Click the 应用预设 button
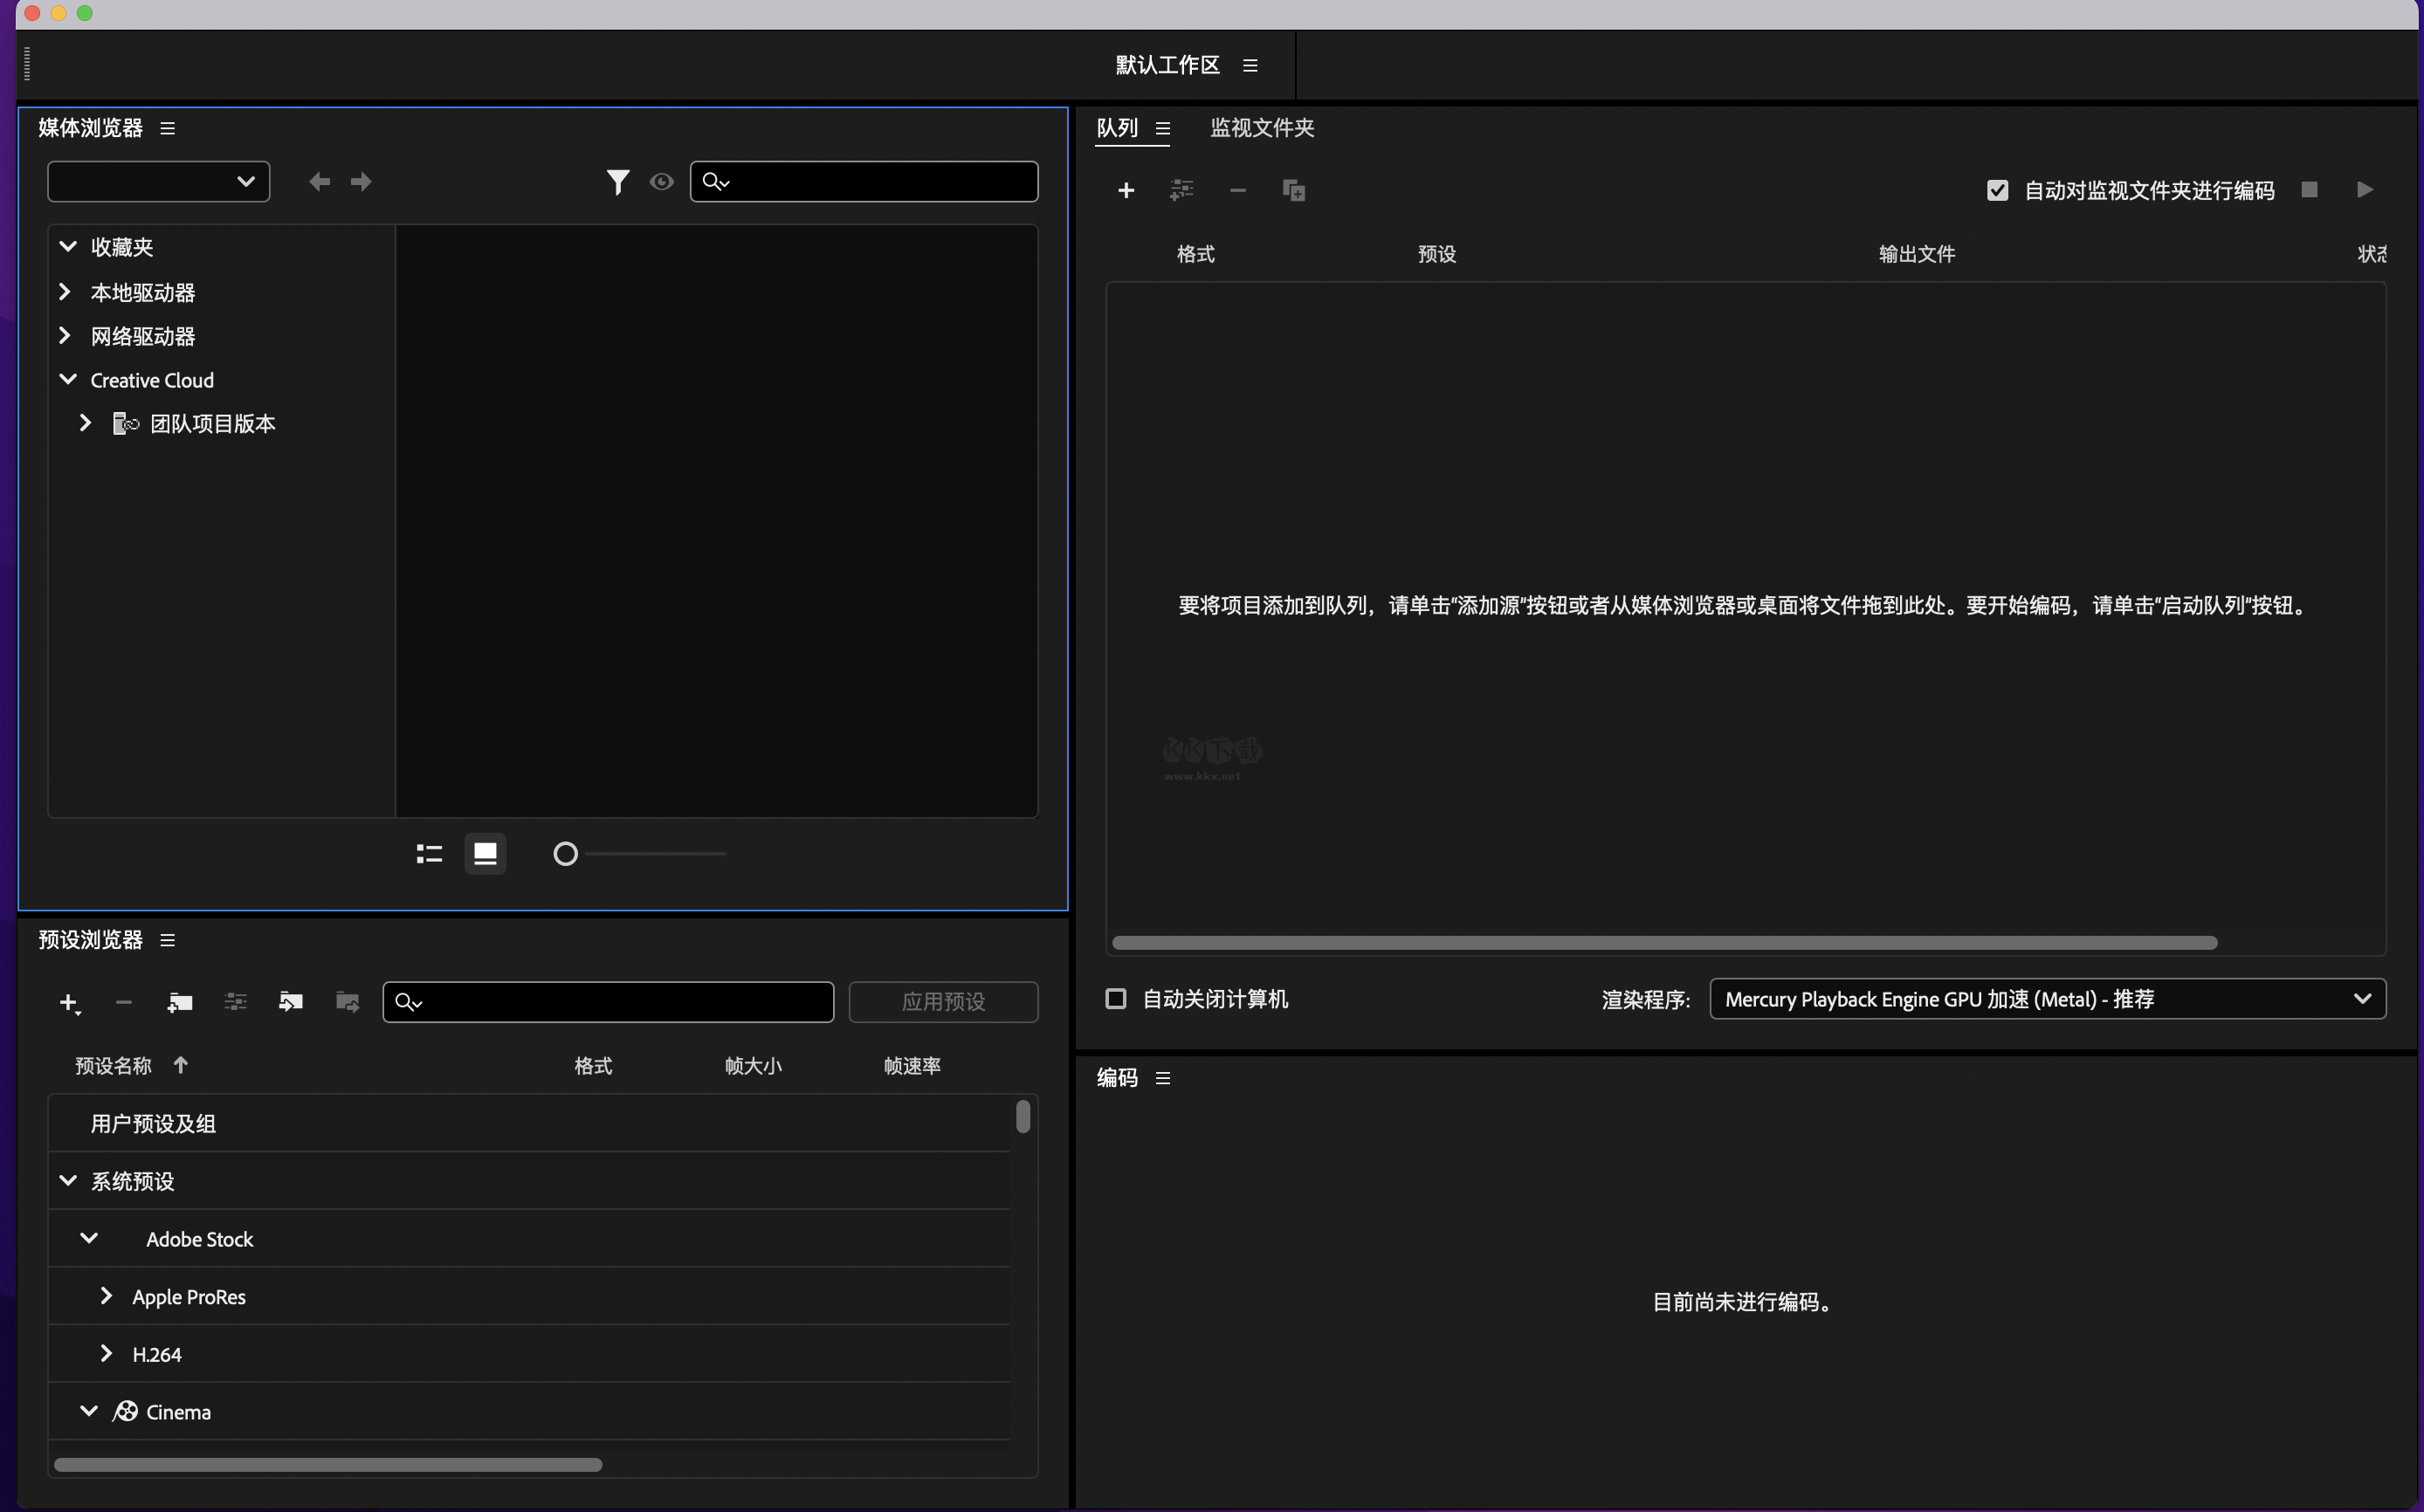2424x1512 pixels. tap(943, 1001)
